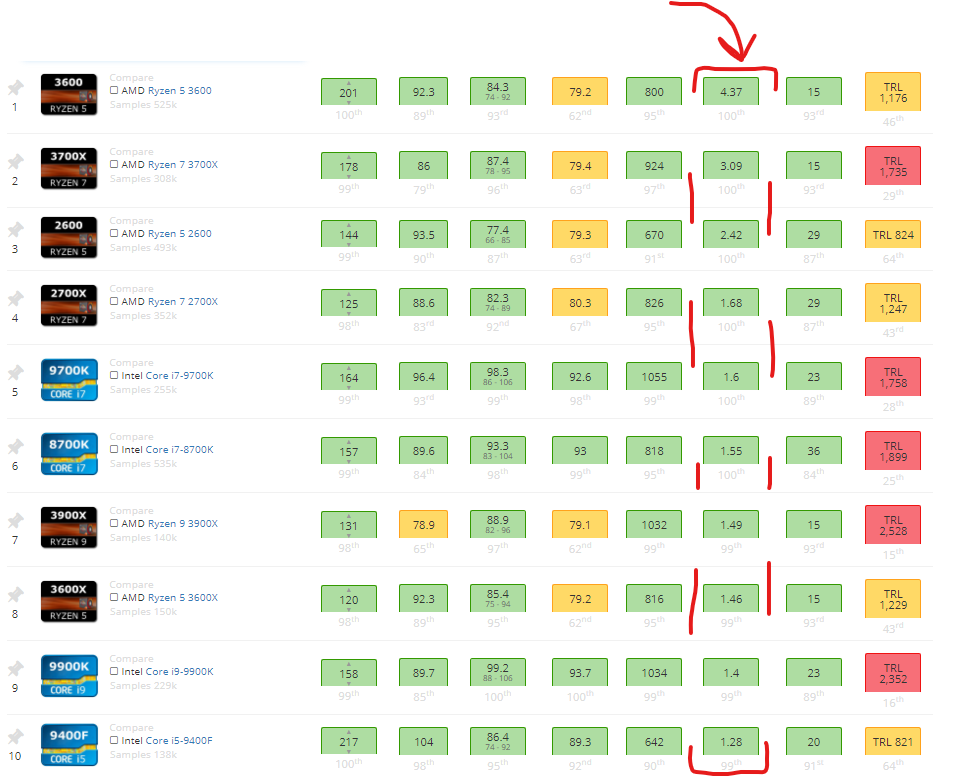Click Samples 525k text under Ryzen 5 3600

pos(144,105)
